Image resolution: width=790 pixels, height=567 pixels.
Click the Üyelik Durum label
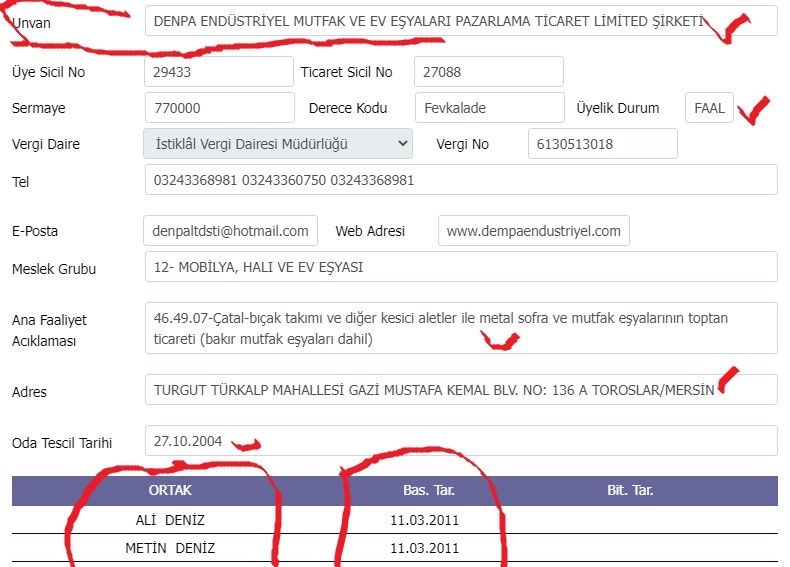618,108
